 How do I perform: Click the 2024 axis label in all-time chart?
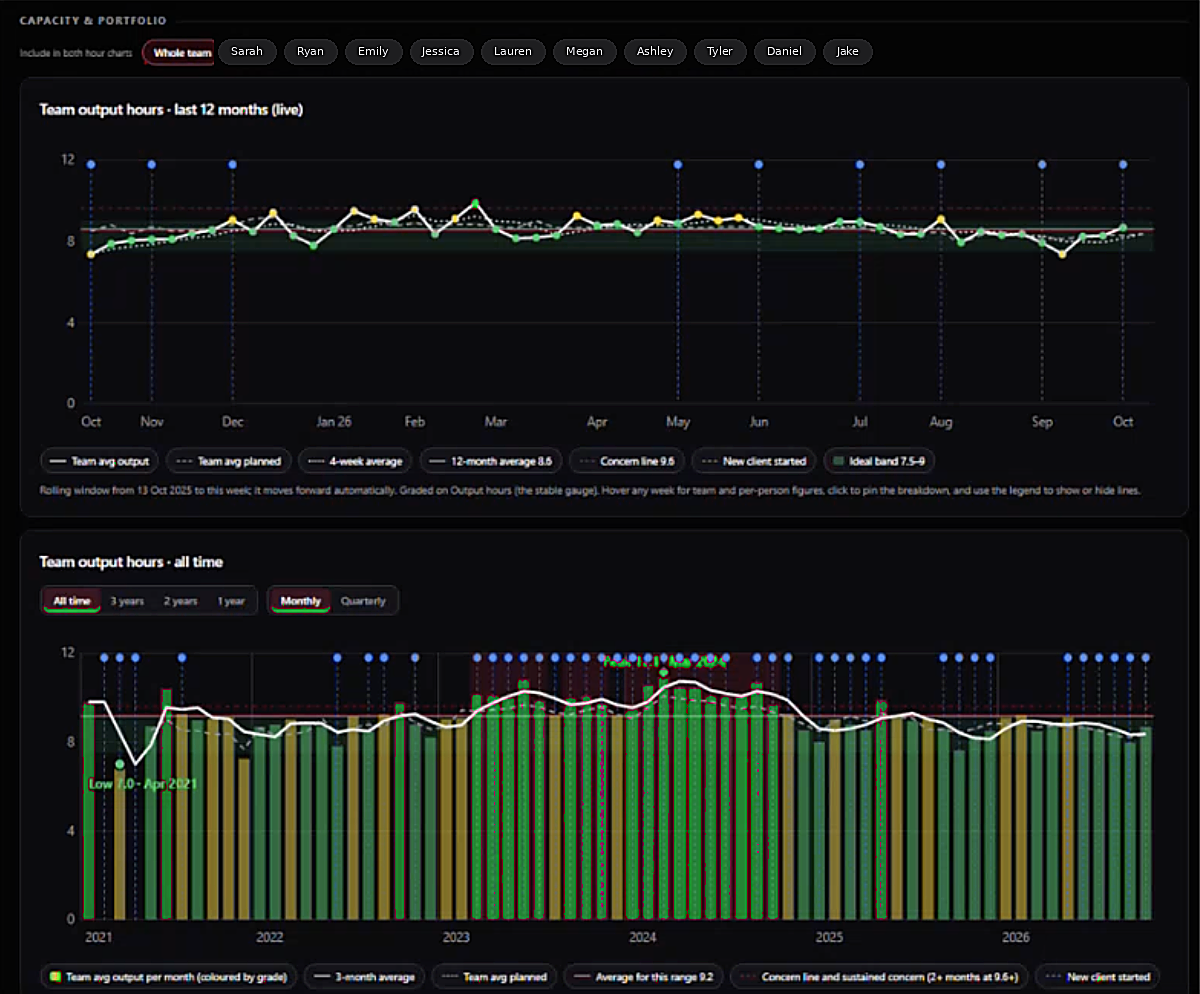(x=643, y=937)
